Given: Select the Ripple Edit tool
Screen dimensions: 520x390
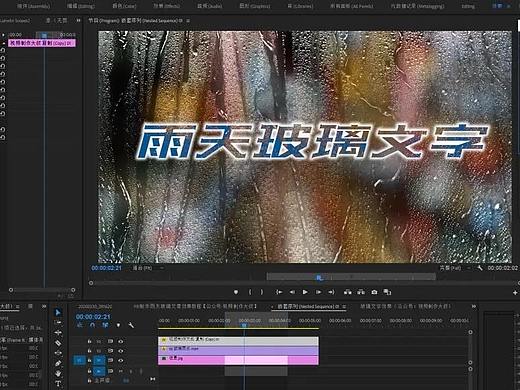Looking at the screenshot, I should click(x=58, y=333).
